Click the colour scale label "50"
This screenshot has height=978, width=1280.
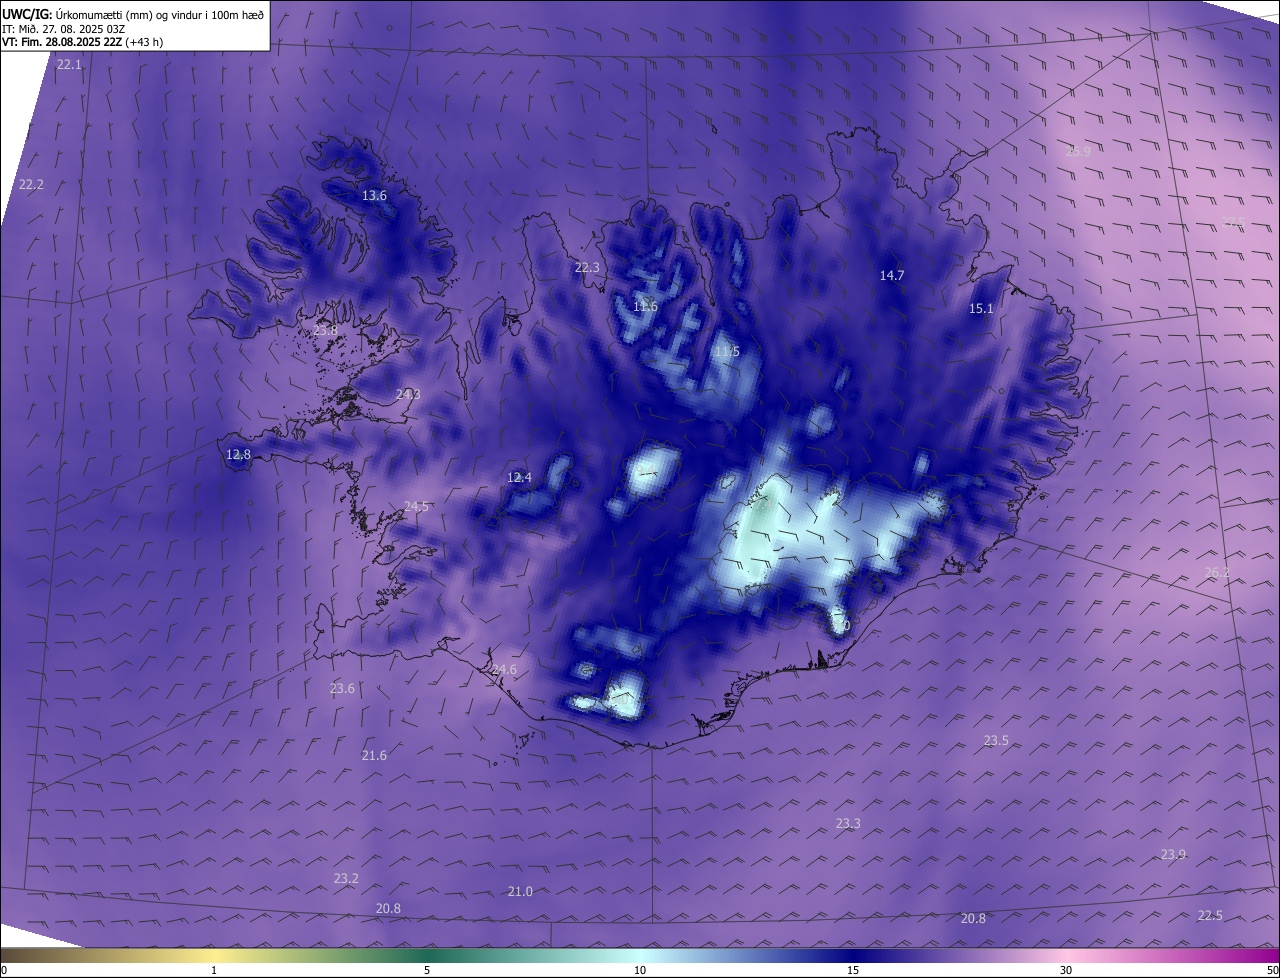tap(1272, 970)
